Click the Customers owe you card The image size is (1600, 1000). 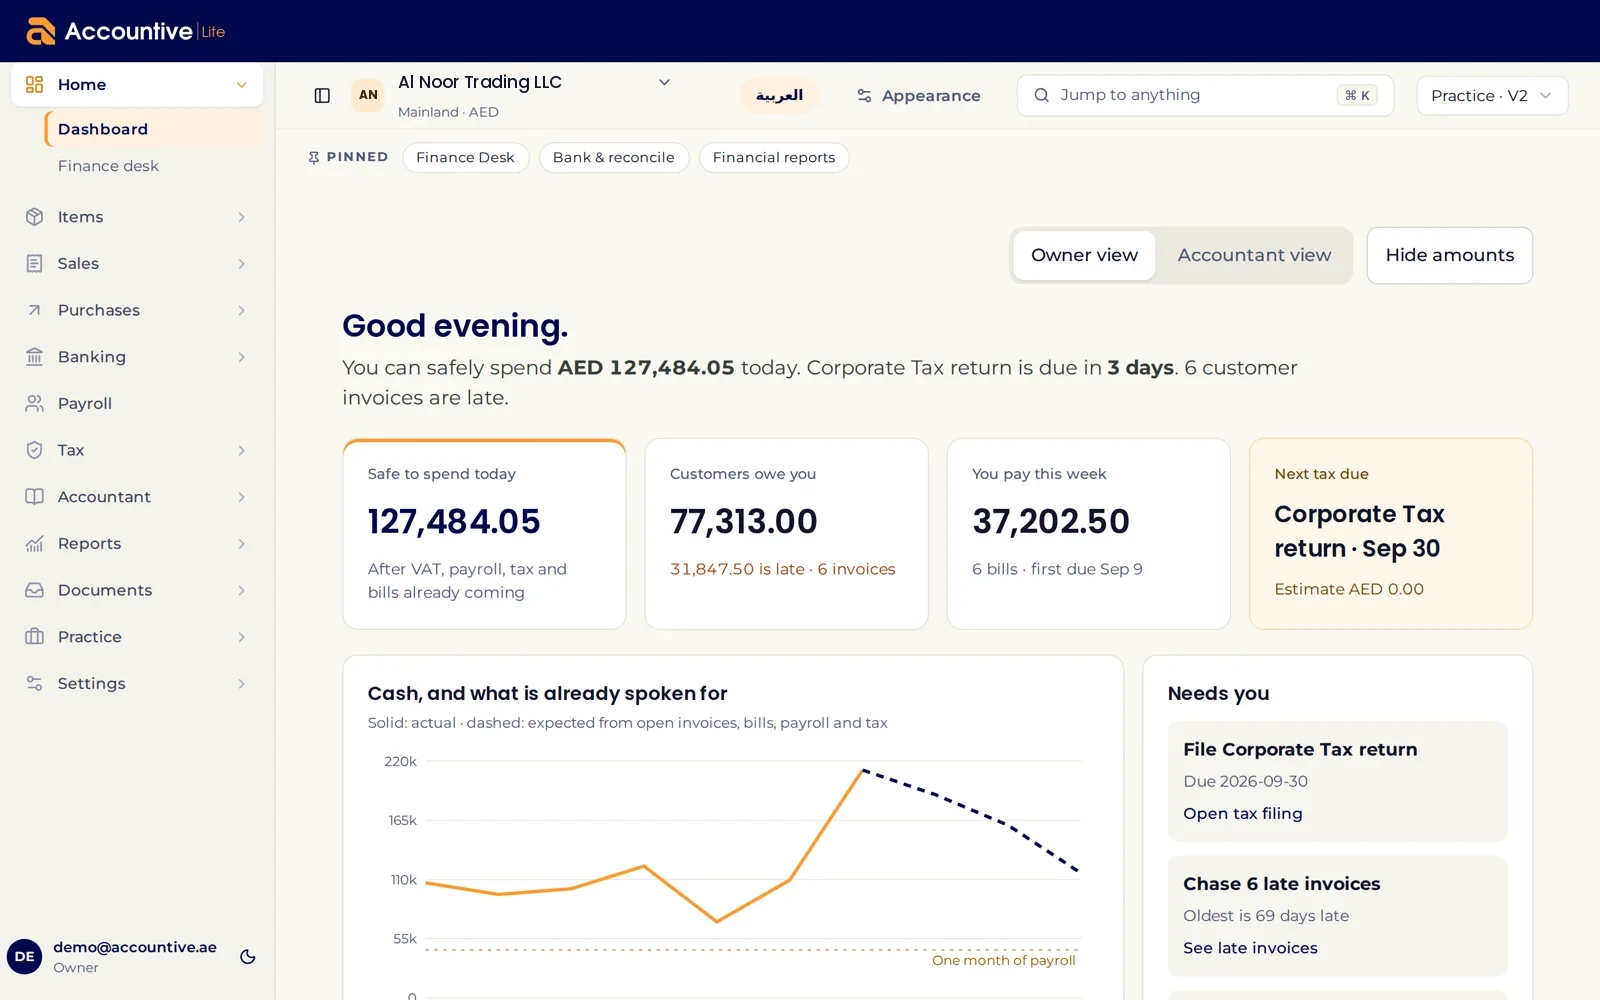click(x=786, y=534)
